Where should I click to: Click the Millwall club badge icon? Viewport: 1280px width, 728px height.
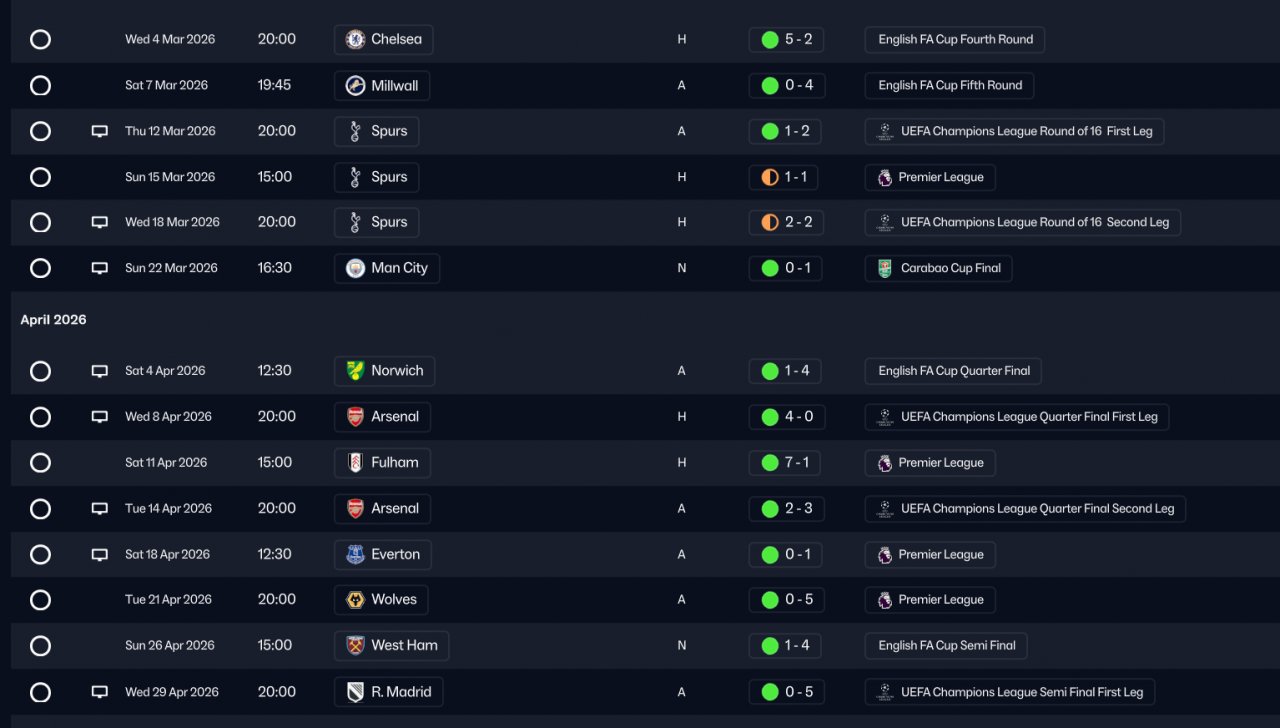pos(355,86)
